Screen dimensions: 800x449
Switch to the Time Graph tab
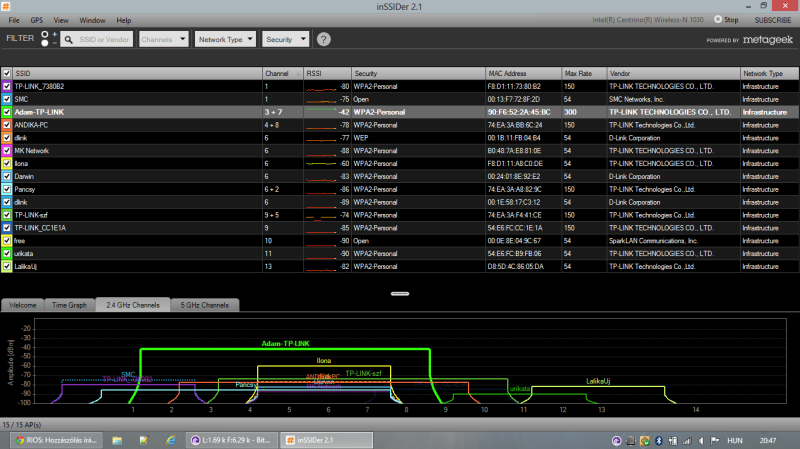[69, 305]
